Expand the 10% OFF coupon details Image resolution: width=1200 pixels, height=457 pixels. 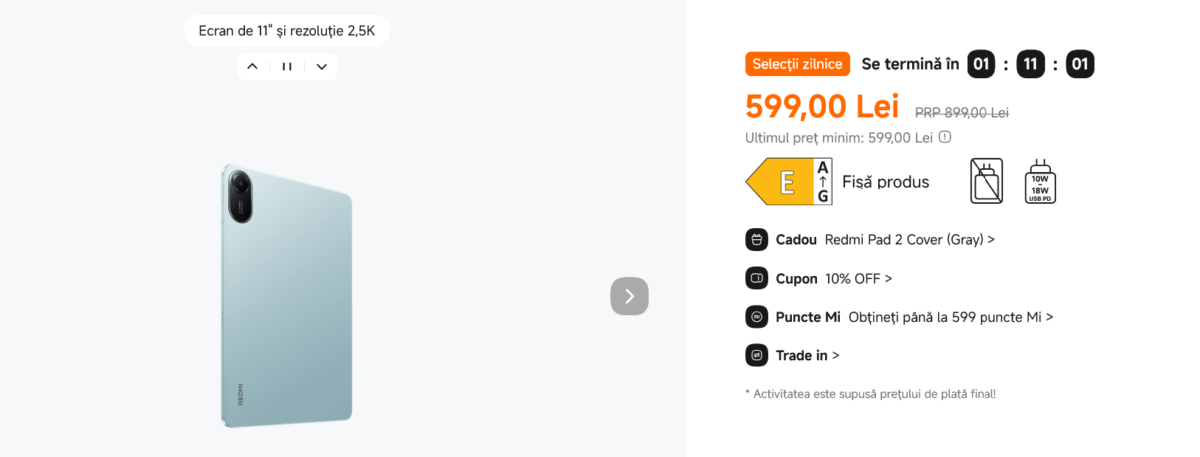(858, 279)
